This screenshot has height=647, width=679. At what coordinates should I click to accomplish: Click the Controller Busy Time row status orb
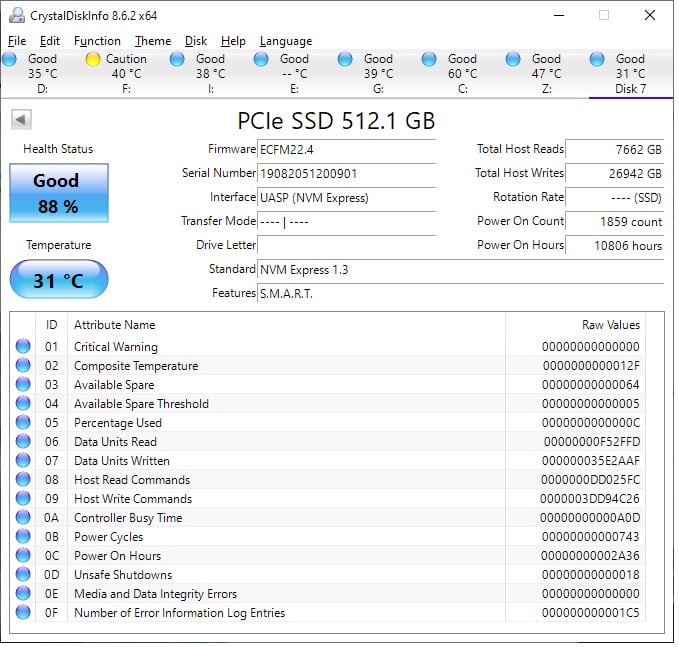23,518
